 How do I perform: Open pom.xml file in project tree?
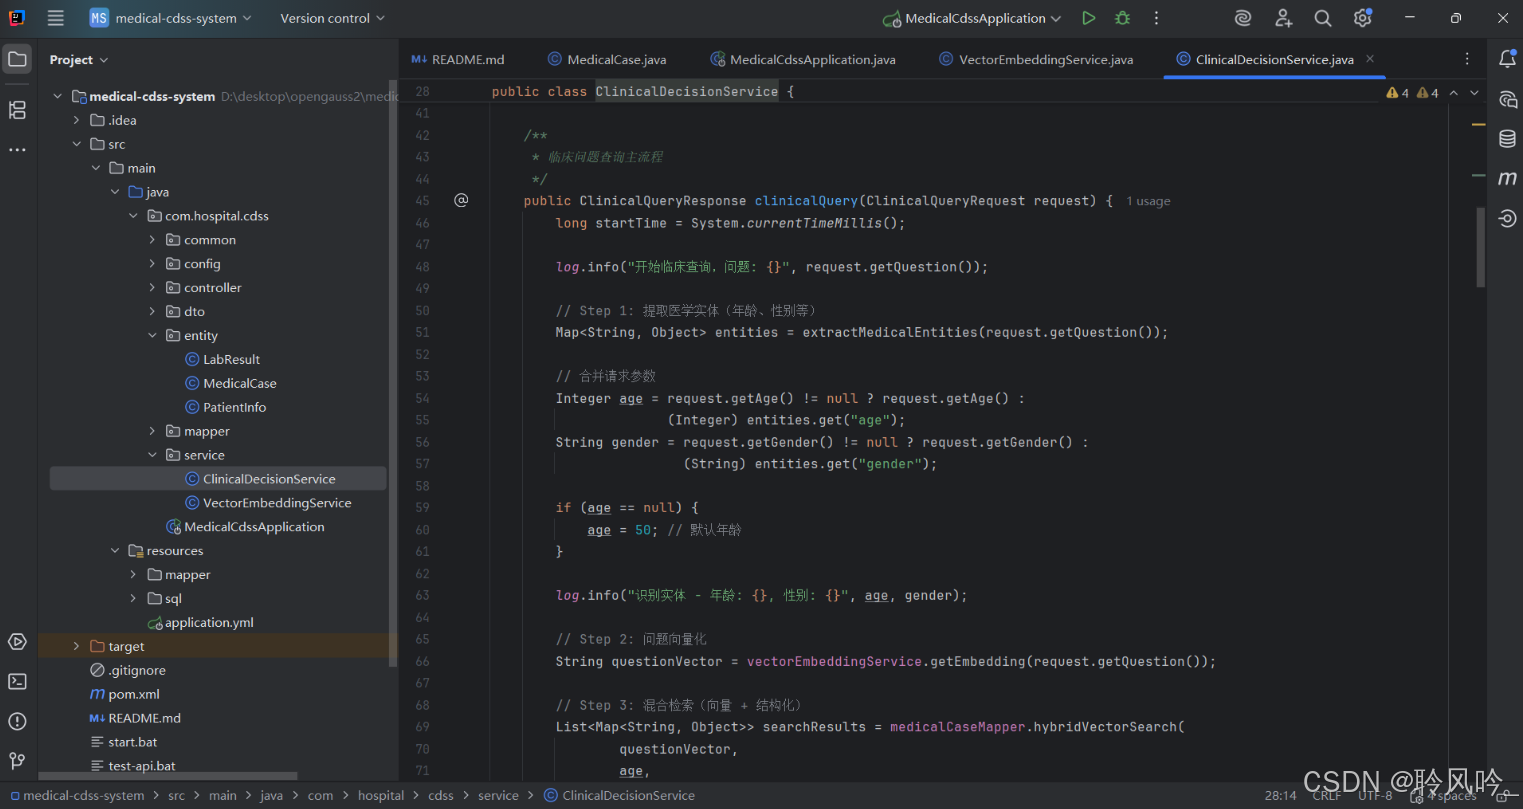click(125, 694)
